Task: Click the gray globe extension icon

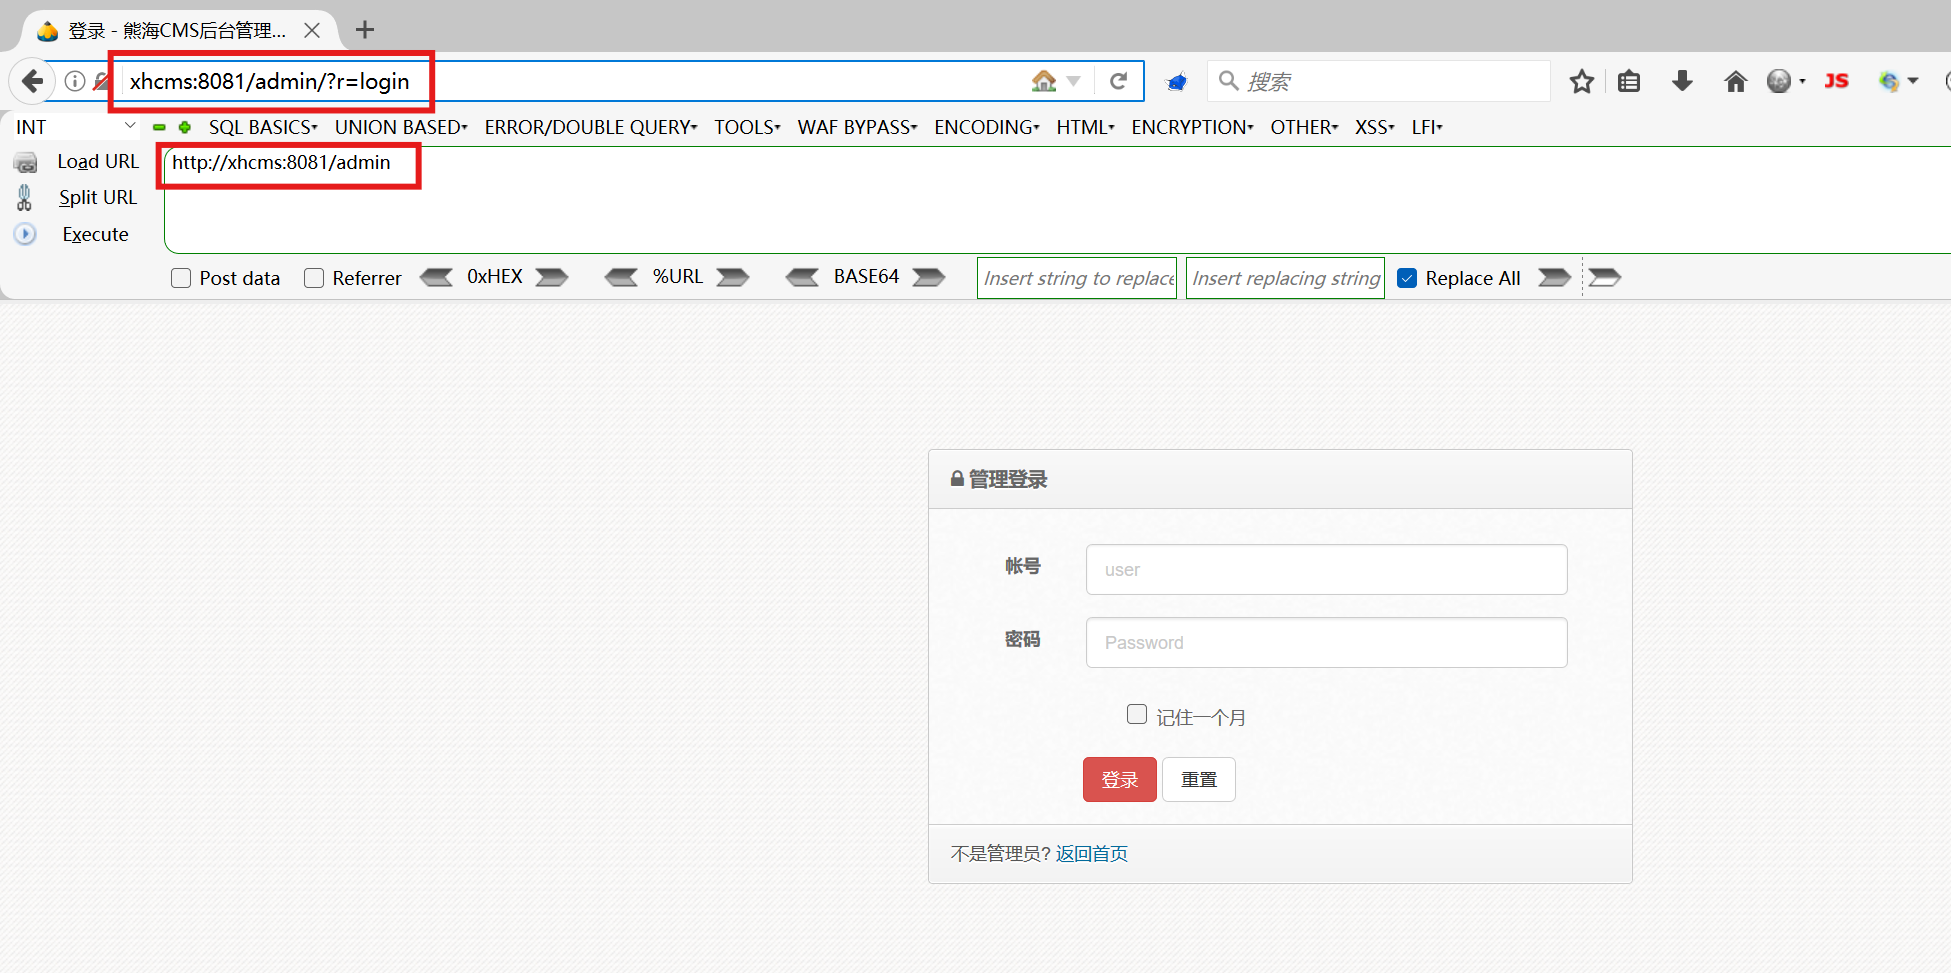Action: [x=1779, y=81]
